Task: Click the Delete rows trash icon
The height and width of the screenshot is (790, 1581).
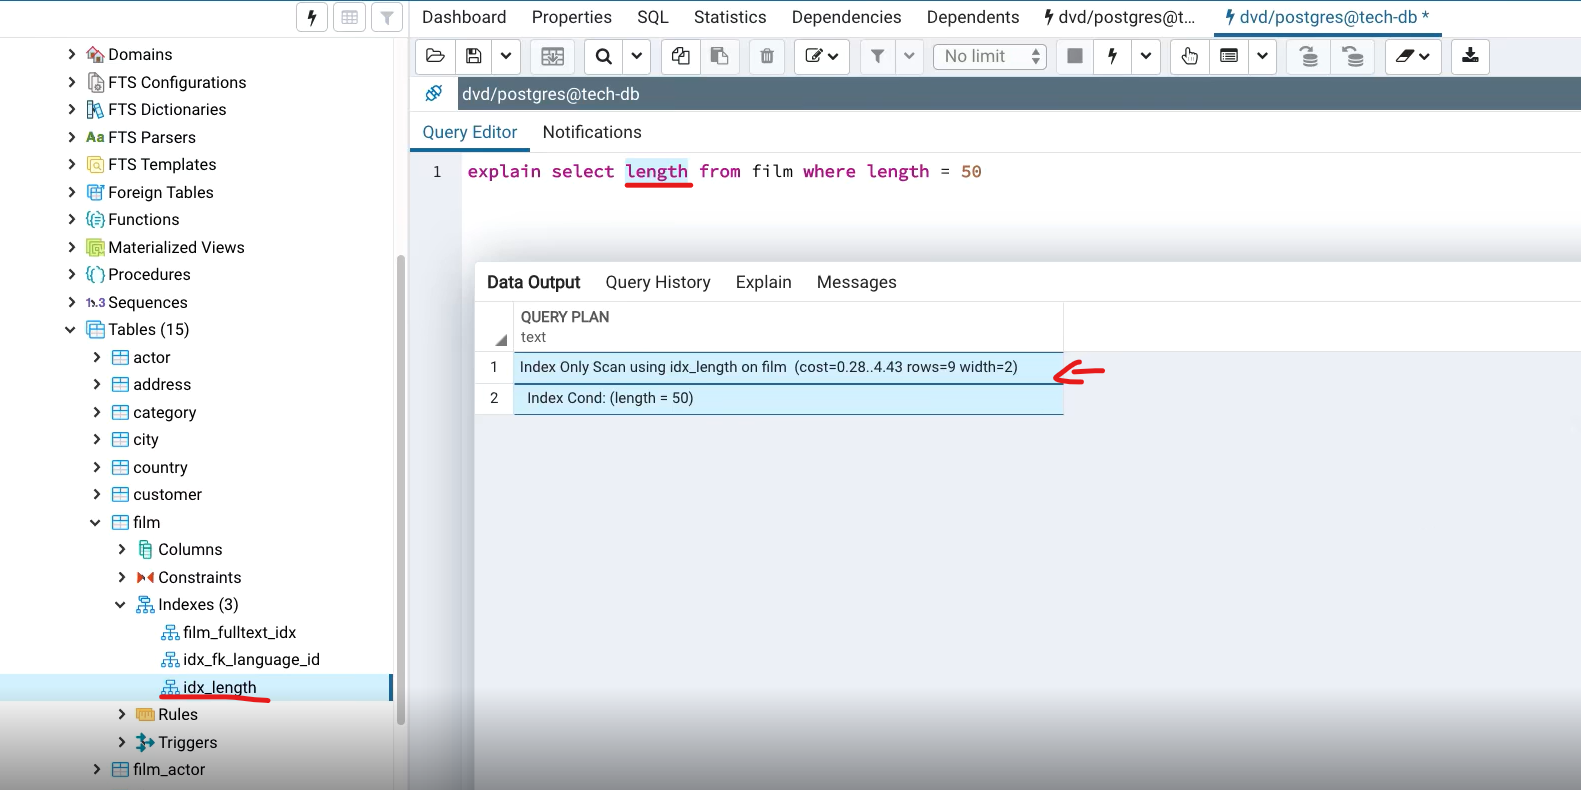Action: [767, 56]
